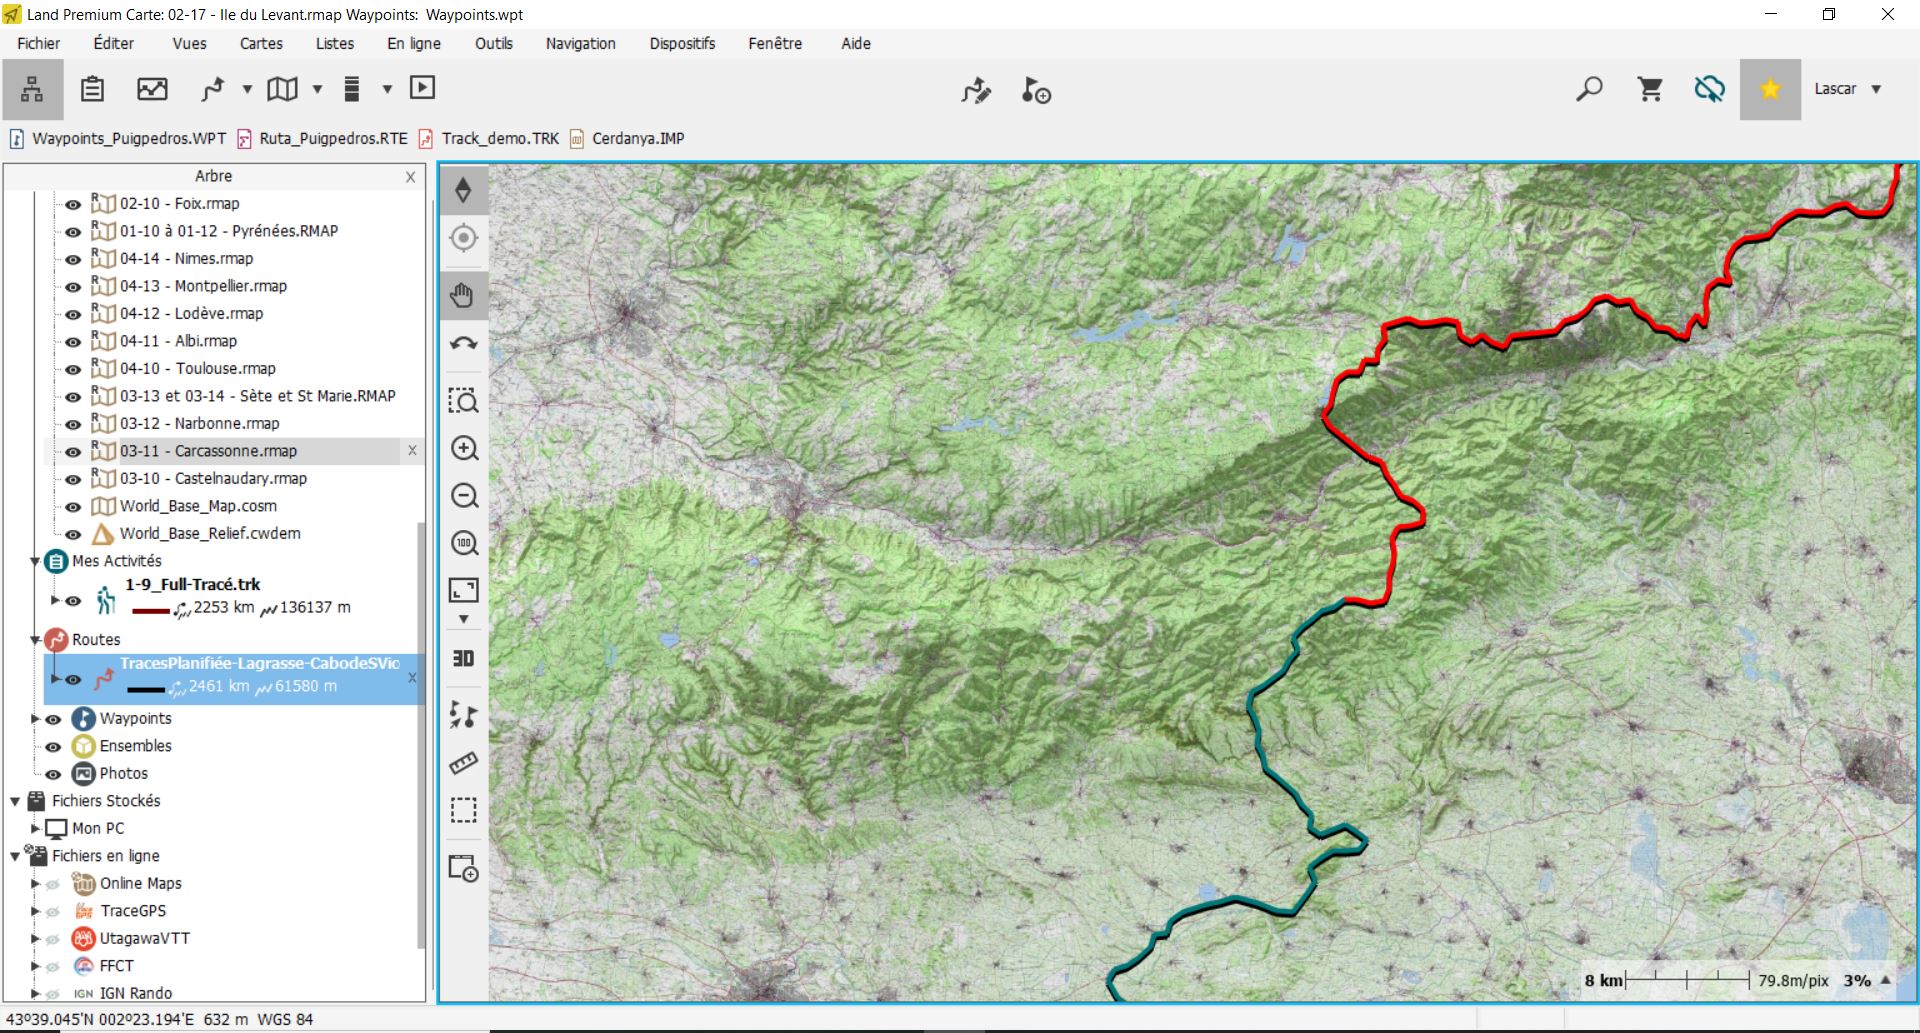
Task: Open the shopping cart store icon
Action: (x=1650, y=89)
